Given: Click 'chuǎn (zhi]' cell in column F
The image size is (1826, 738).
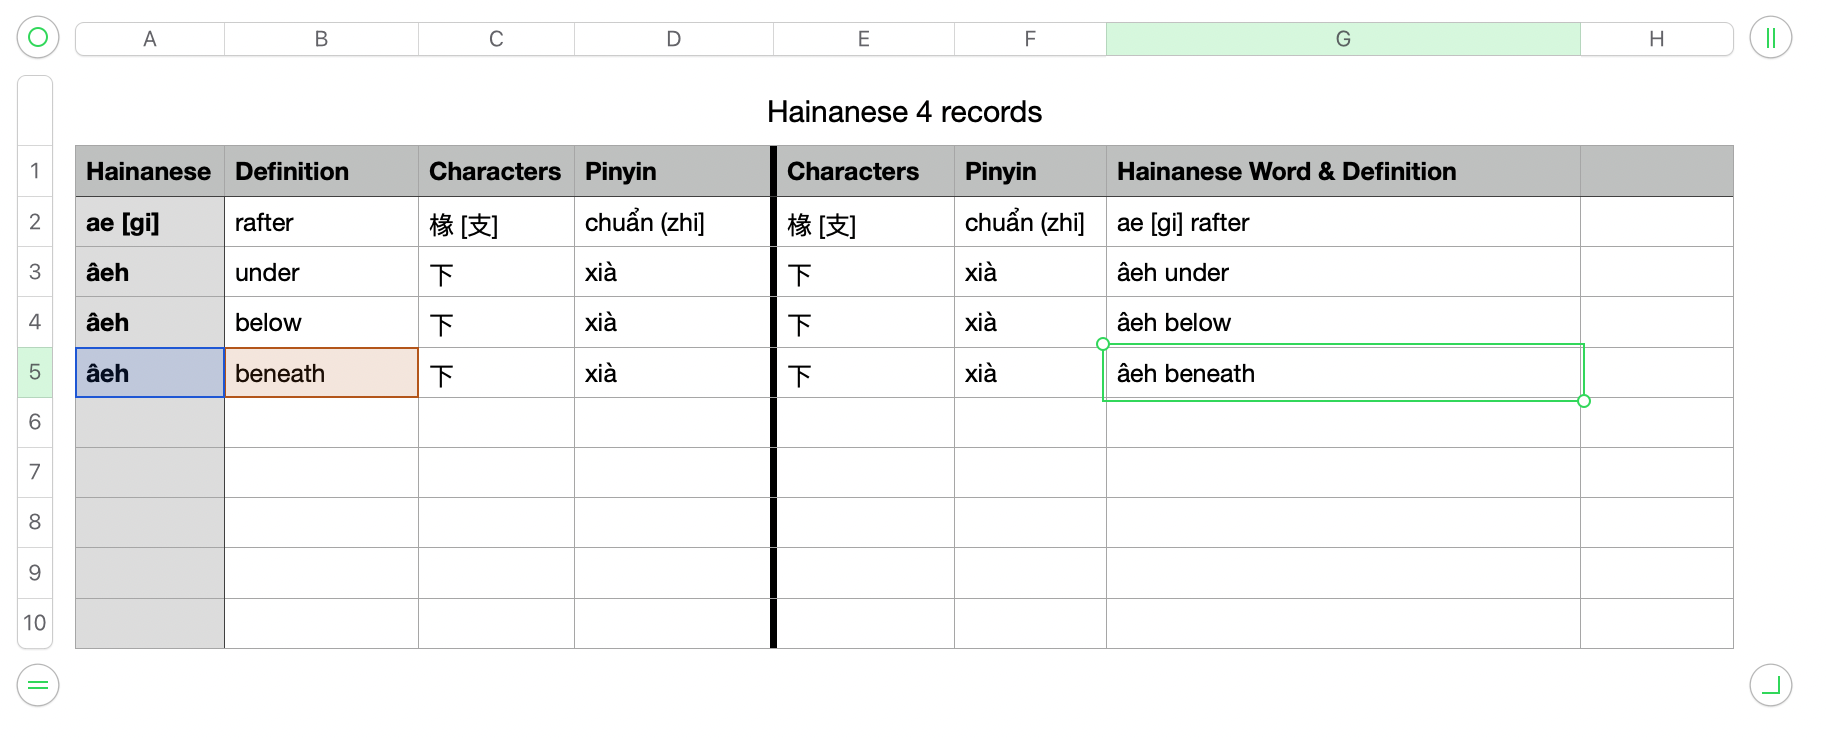Looking at the screenshot, I should (1030, 222).
